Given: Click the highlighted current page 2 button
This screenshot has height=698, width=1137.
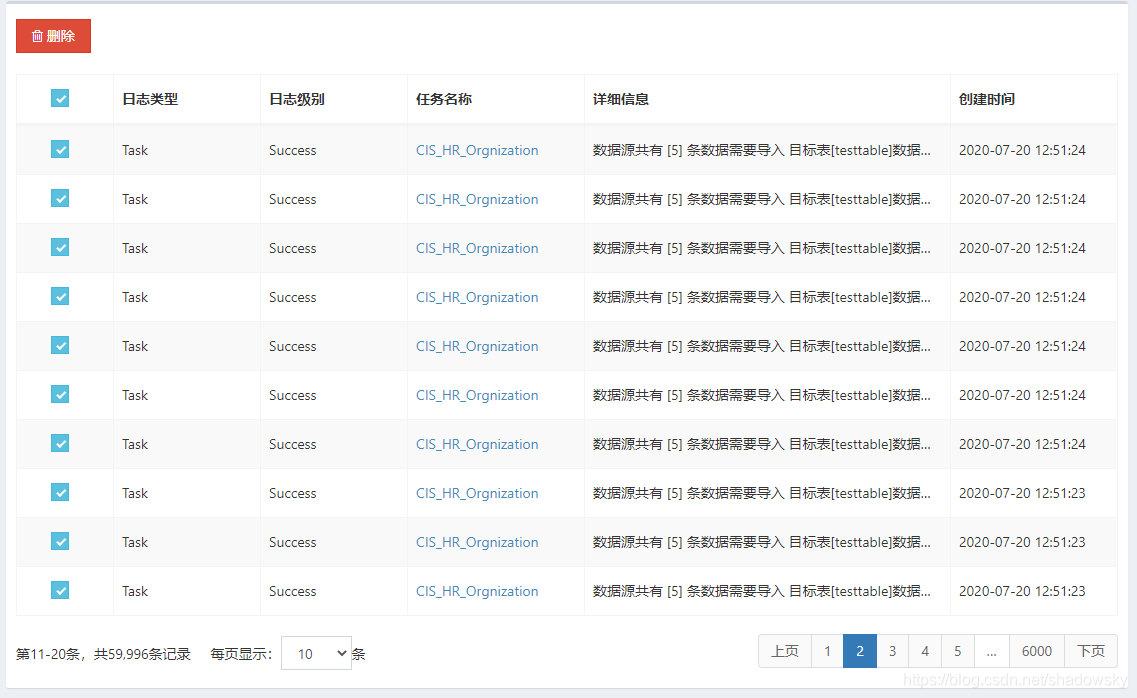Looking at the screenshot, I should point(860,651).
